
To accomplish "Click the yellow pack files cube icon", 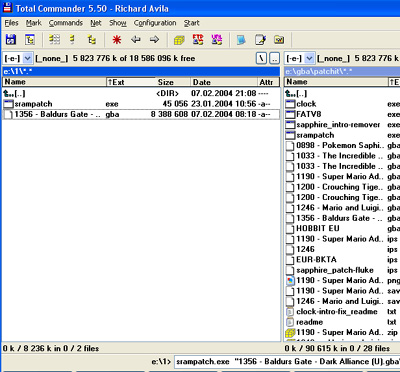I will click(x=179, y=40).
